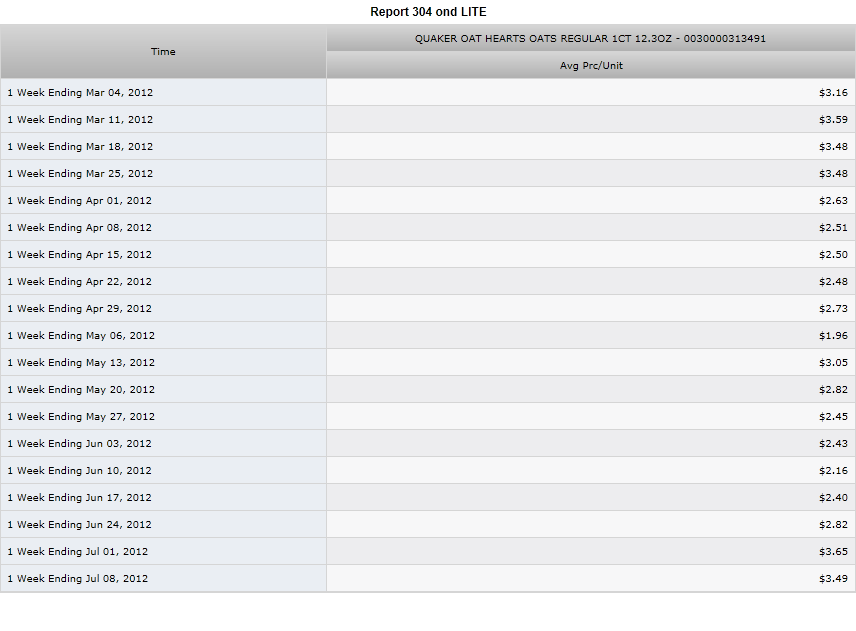The height and width of the screenshot is (631, 856).
Task: Click the Quaker Oat Hearts product header
Action: pyautogui.click(x=591, y=38)
